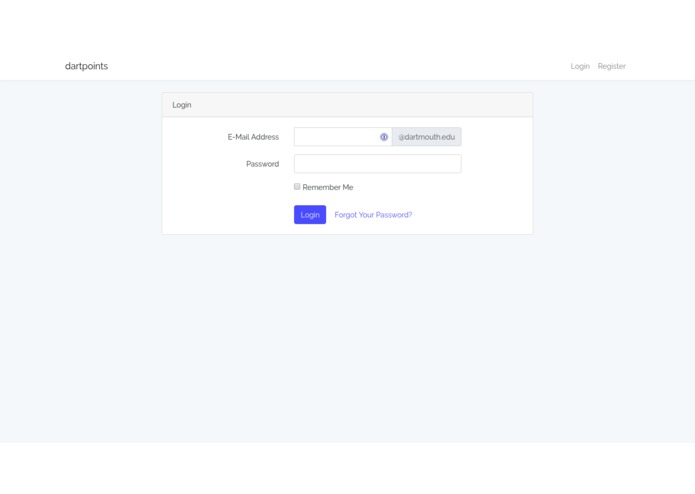The image size is (695, 494).
Task: Focus the Password input field
Action: click(x=378, y=164)
